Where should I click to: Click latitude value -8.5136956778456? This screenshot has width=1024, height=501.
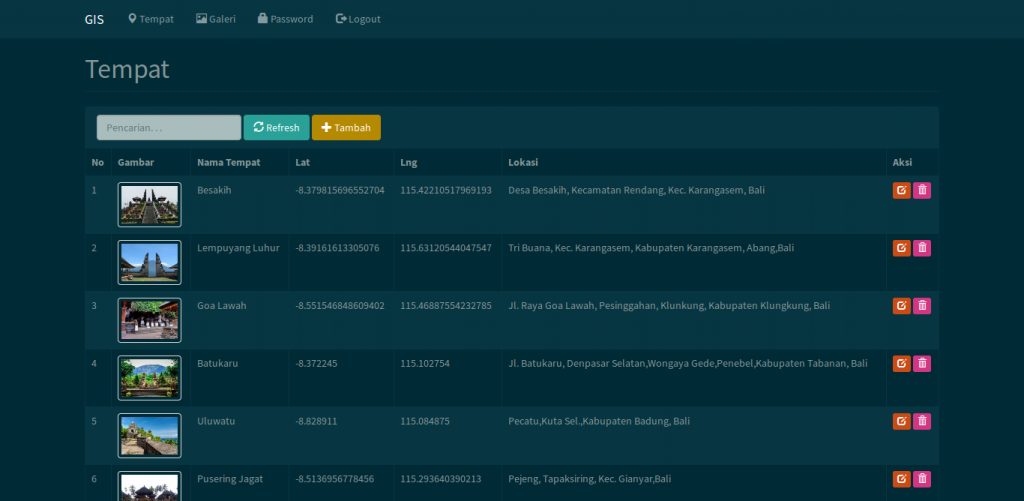coord(334,479)
